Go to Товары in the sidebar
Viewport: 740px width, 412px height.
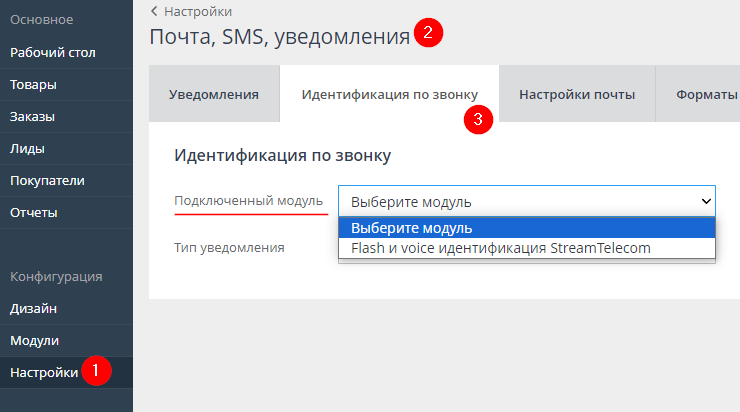(33, 84)
